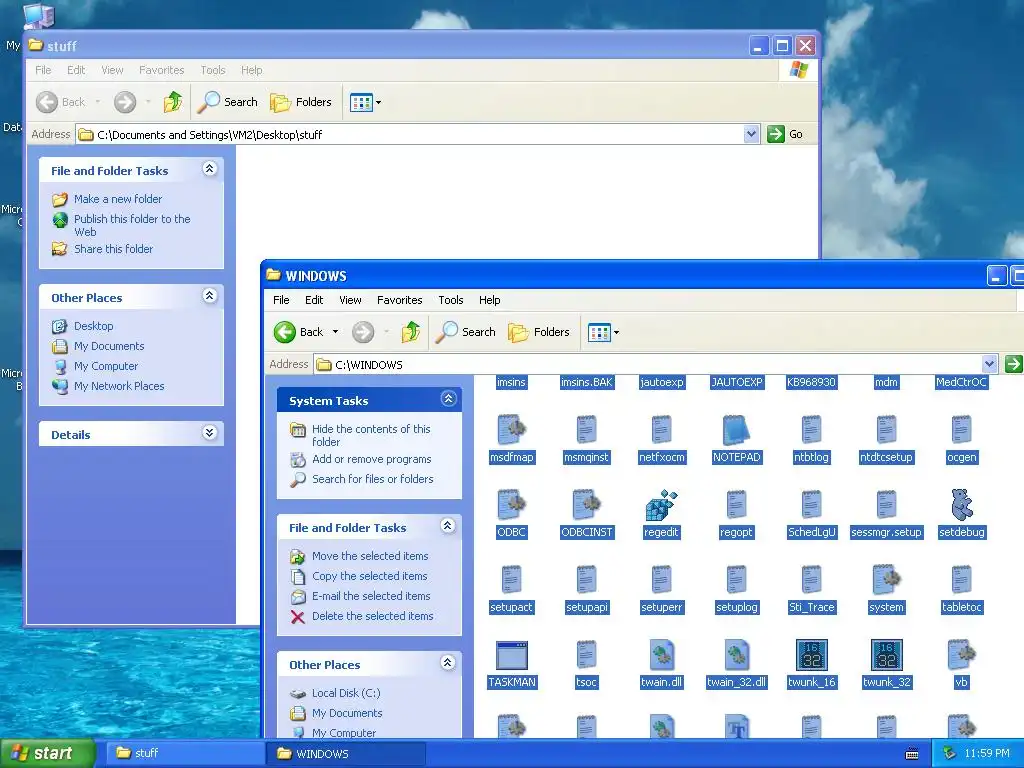This screenshot has height=768, width=1024.
Task: Click Add or remove programs link
Action: tap(372, 459)
